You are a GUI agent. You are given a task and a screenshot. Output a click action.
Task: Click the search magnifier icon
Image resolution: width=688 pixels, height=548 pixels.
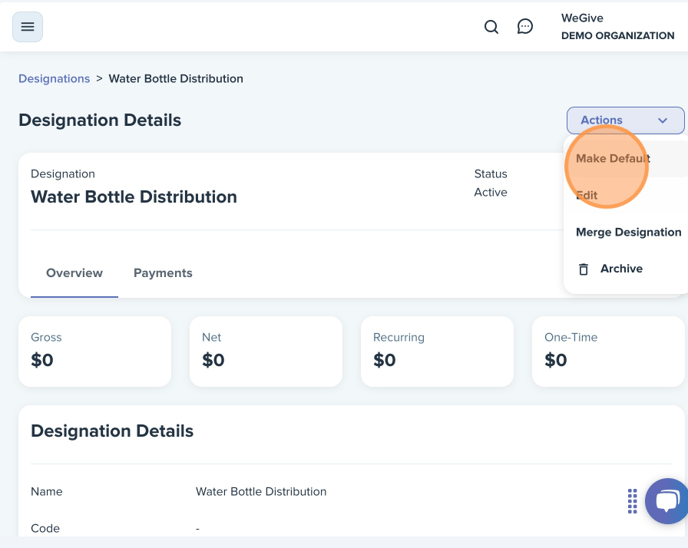[x=491, y=27]
